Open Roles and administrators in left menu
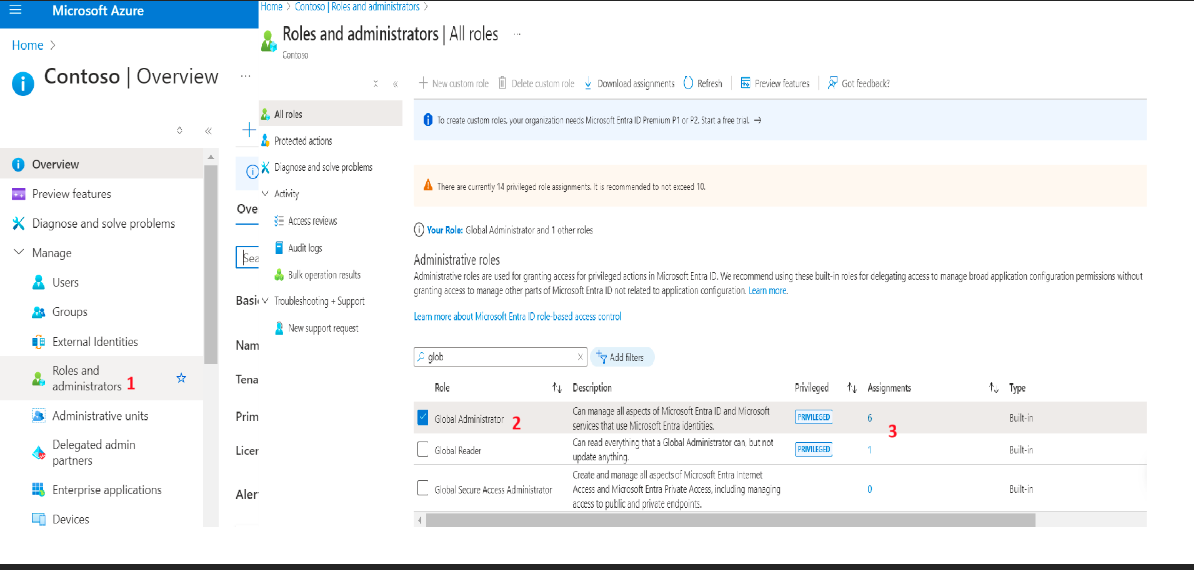 [x=87, y=378]
